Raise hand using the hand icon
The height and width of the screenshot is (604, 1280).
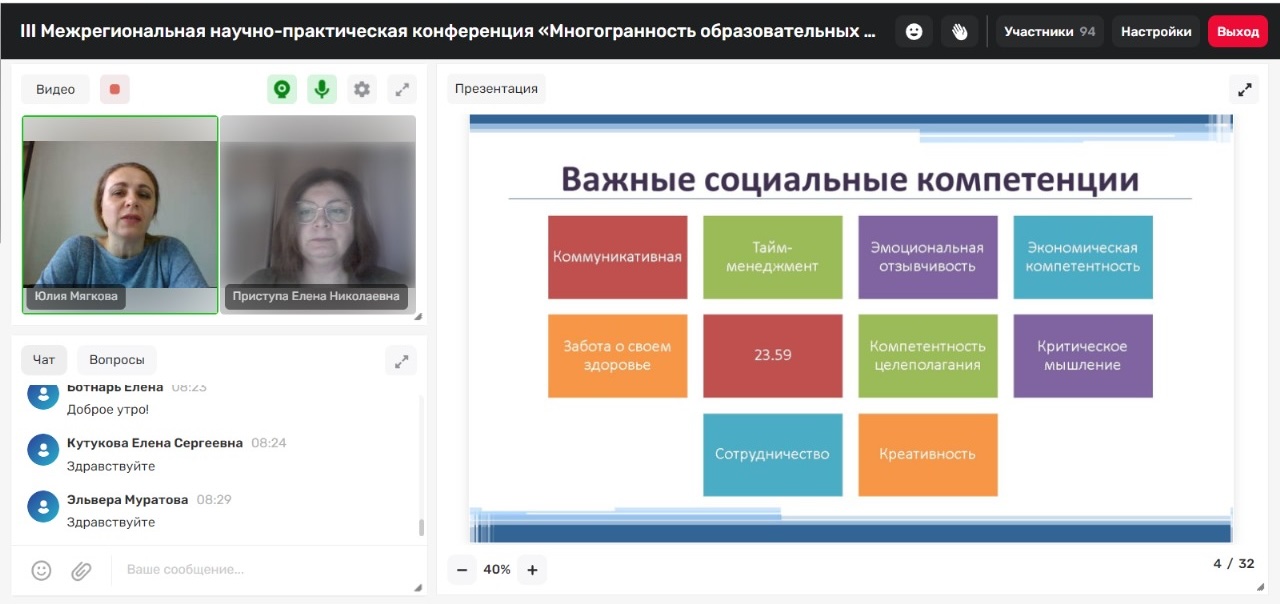tap(960, 32)
